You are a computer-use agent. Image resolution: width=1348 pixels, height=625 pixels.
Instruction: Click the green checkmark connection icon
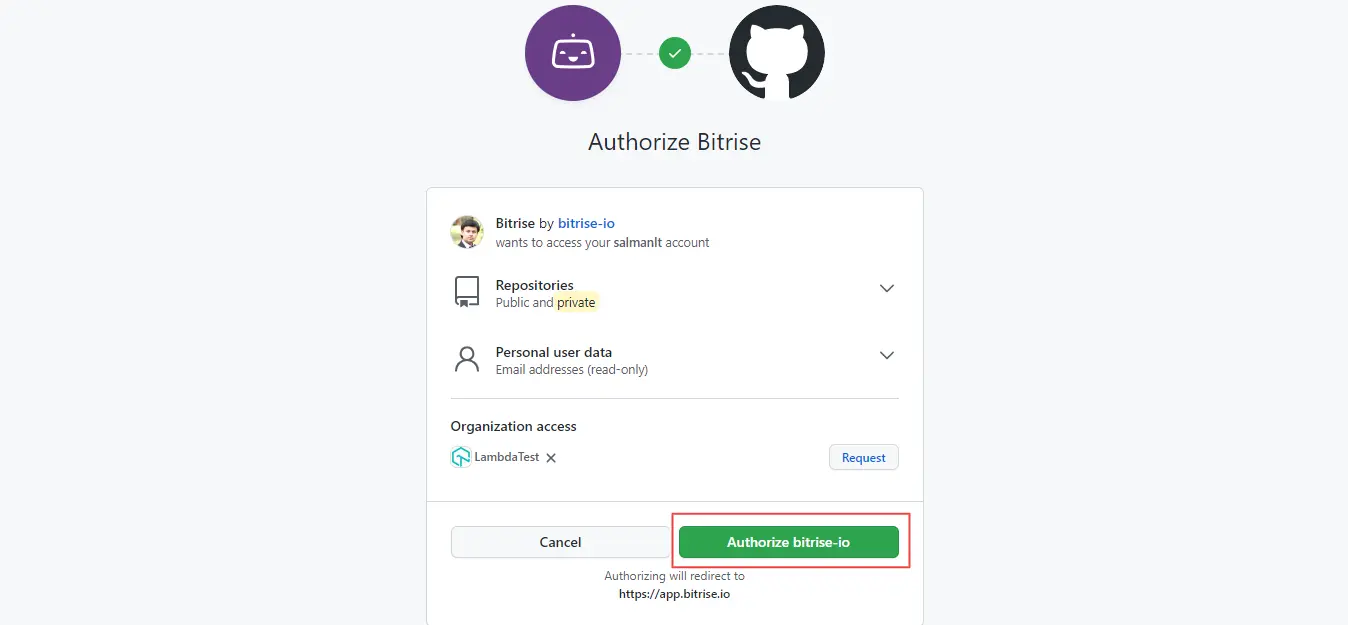[x=675, y=53]
